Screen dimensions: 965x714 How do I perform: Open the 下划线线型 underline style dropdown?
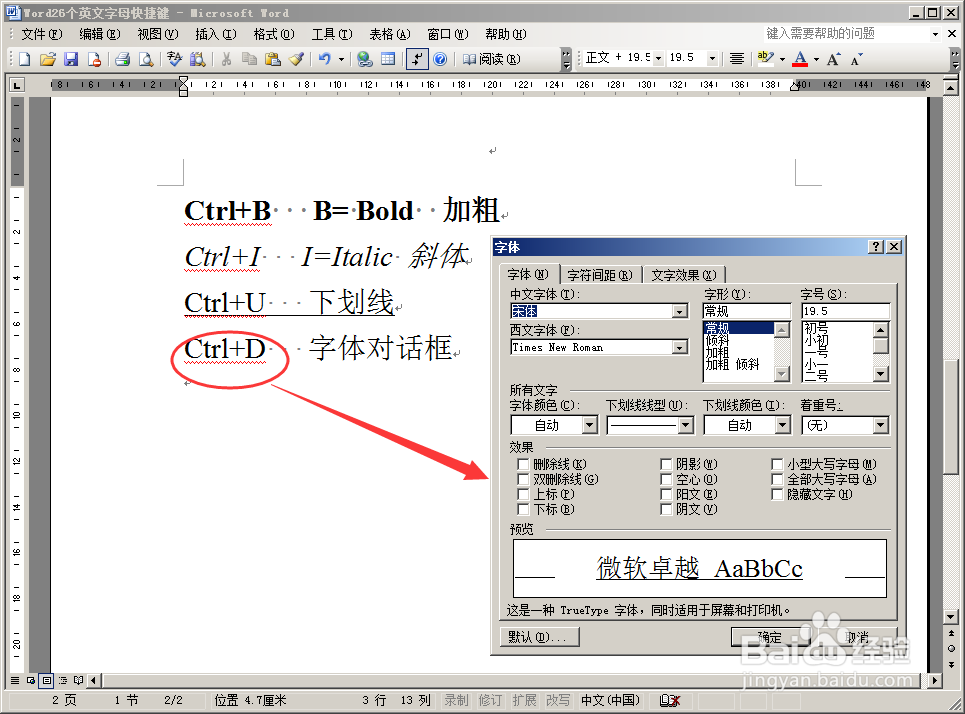click(686, 425)
